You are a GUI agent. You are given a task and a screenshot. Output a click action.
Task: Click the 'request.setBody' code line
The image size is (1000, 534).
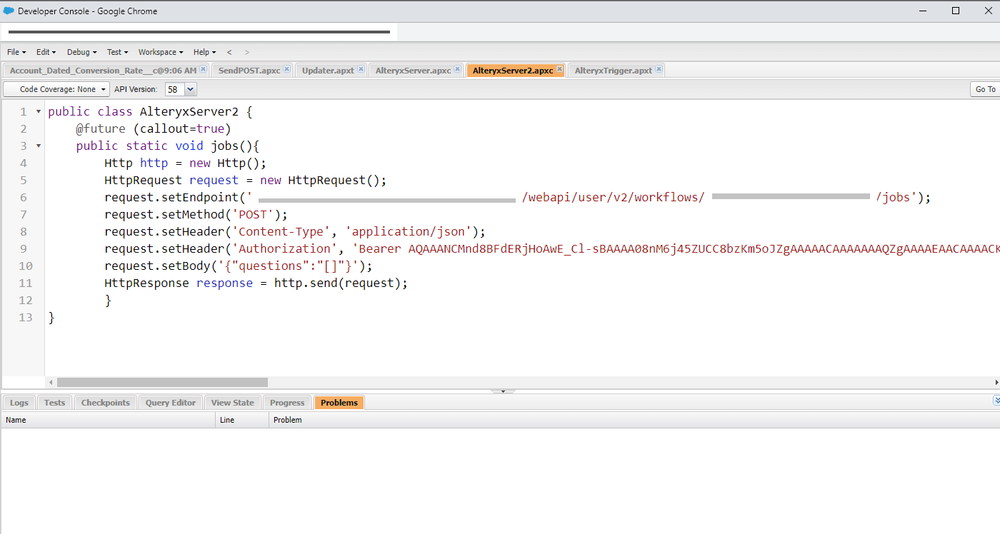[x=239, y=267]
